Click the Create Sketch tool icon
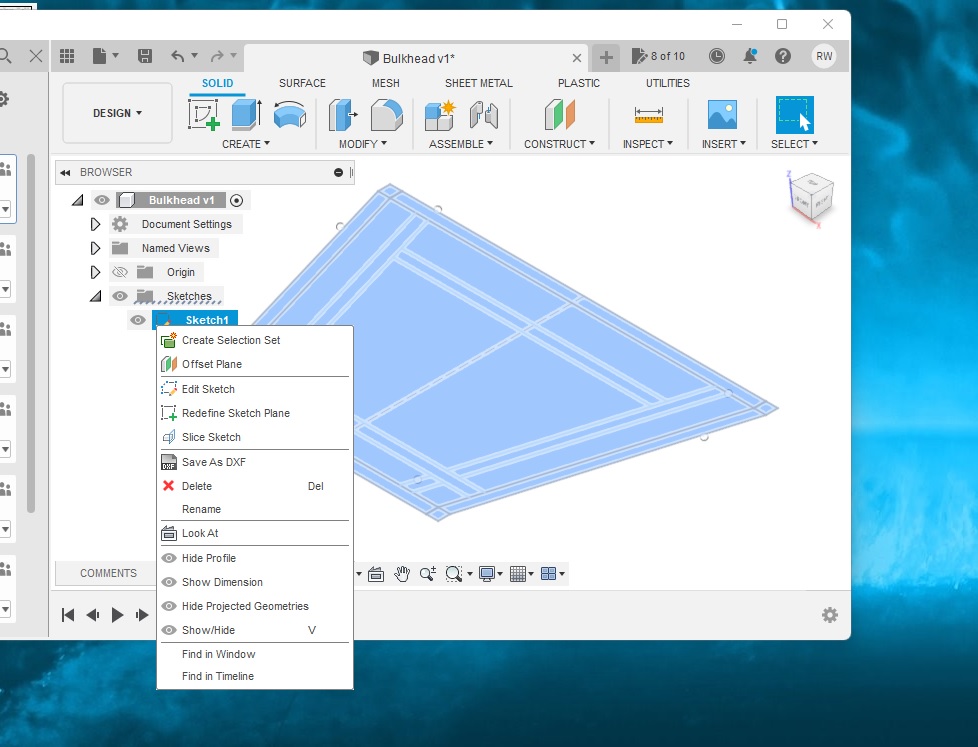Image resolution: width=978 pixels, height=747 pixels. coord(204,115)
